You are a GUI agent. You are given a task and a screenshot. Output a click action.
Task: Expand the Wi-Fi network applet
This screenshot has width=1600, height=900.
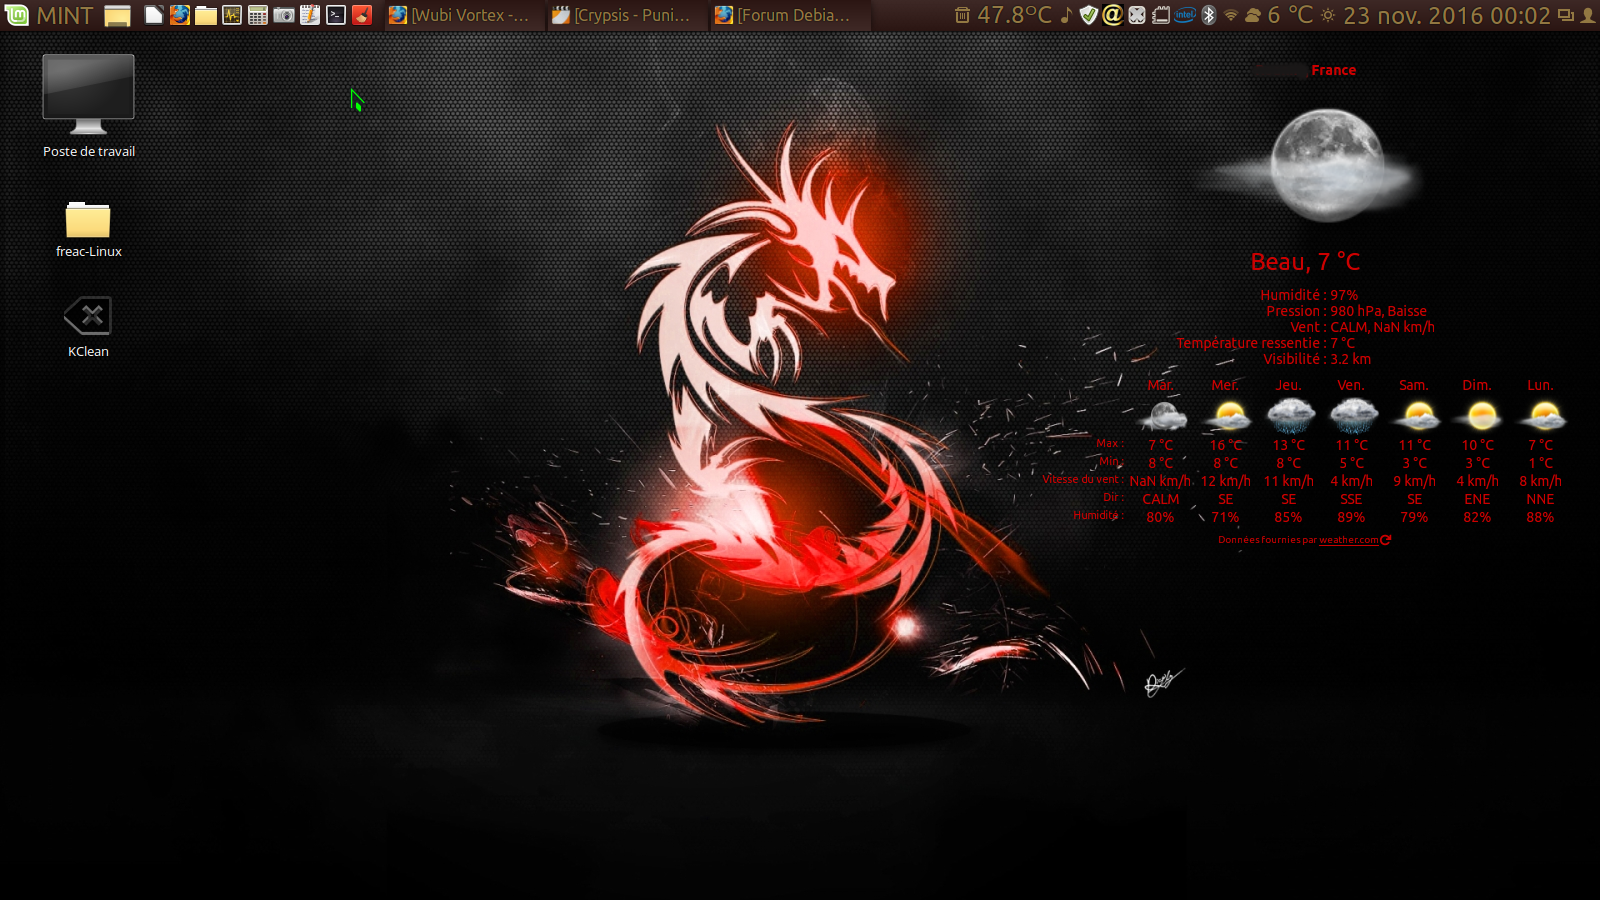pyautogui.click(x=1231, y=15)
